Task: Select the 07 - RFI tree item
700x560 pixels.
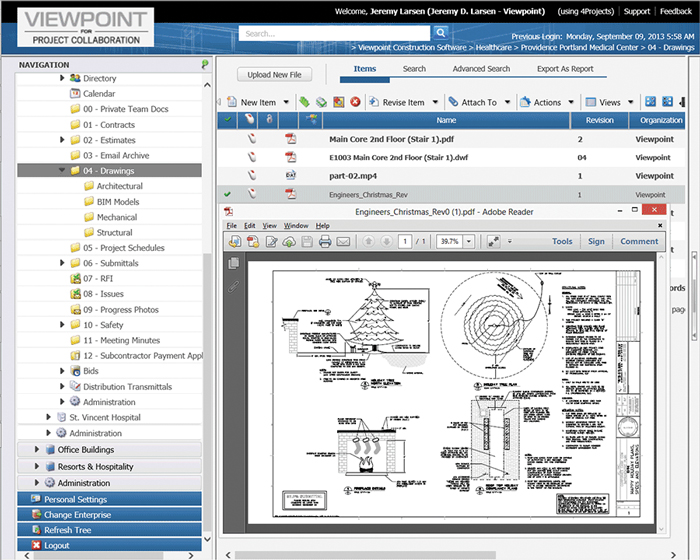Action: [x=98, y=278]
